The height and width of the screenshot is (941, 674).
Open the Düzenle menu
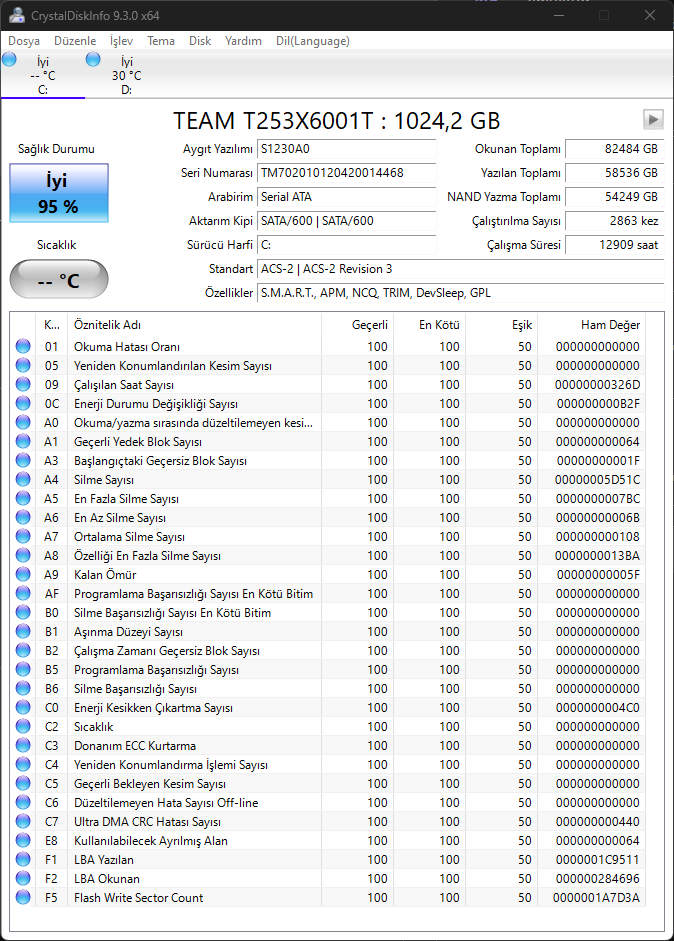click(x=75, y=41)
